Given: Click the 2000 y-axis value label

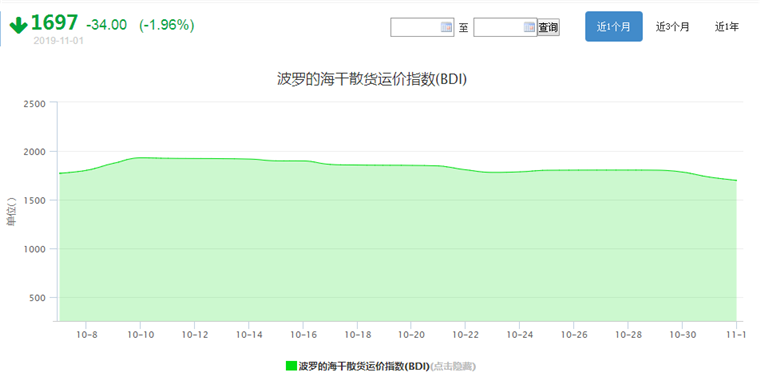Looking at the screenshot, I should (34, 152).
